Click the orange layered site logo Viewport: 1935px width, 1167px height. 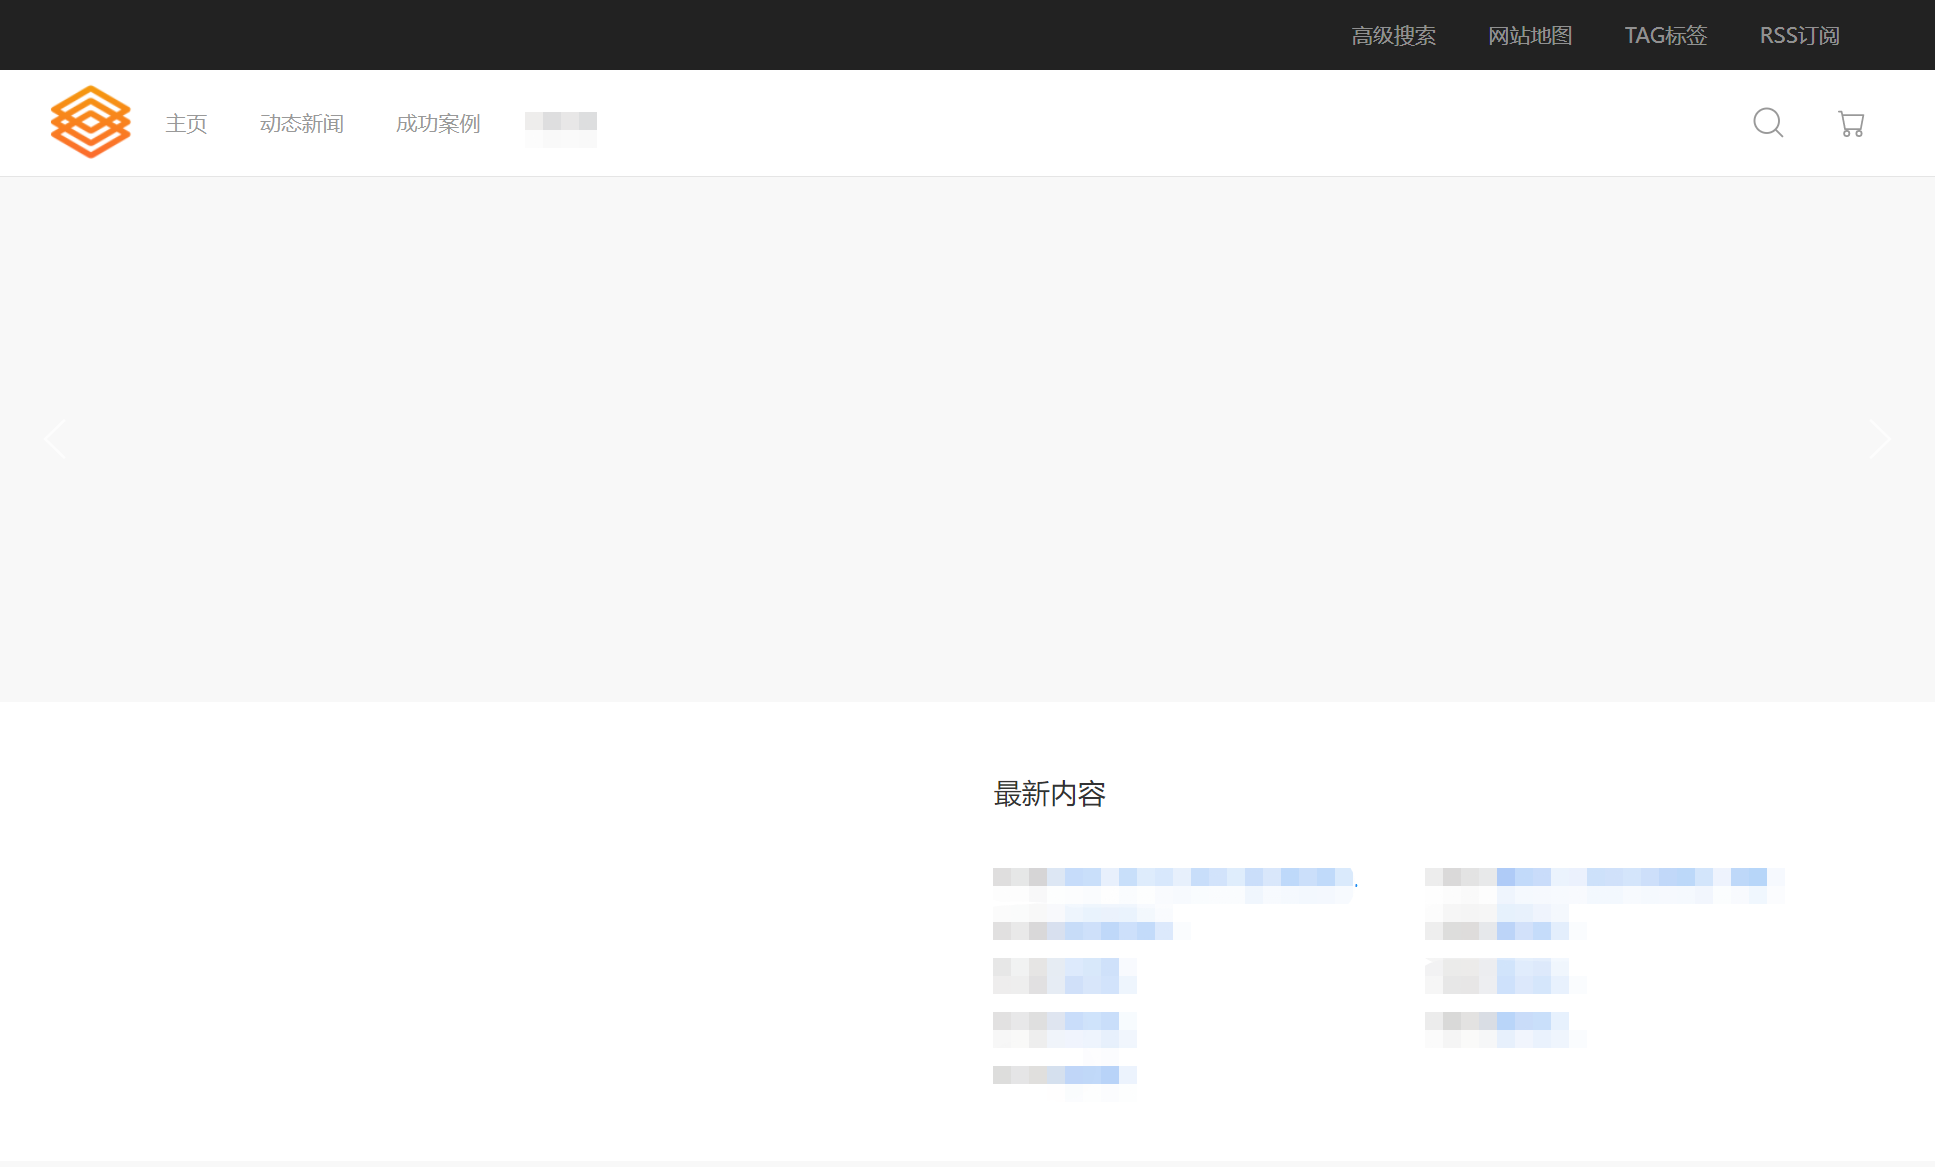pyautogui.click(x=90, y=122)
